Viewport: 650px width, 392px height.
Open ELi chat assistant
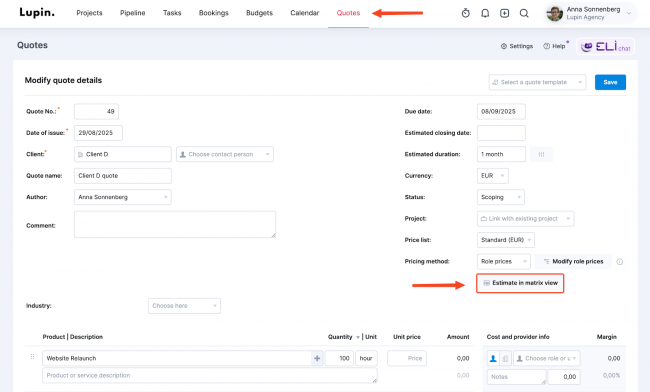click(x=606, y=46)
